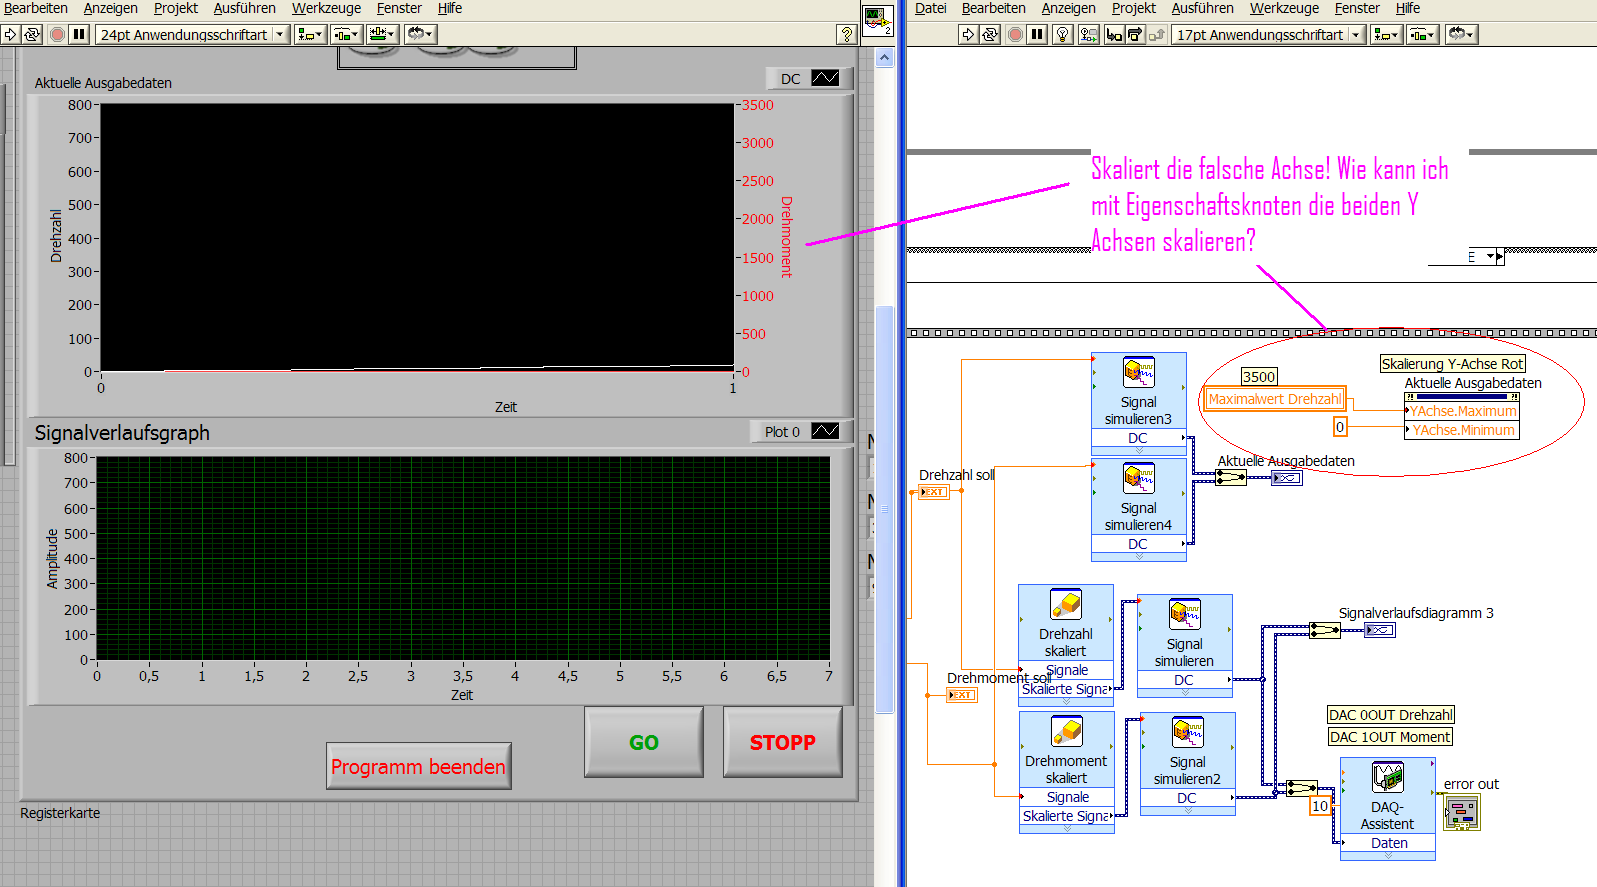Click the Plot 0 legend line sample
Viewport: 1597px width, 887px height.
pos(825,431)
